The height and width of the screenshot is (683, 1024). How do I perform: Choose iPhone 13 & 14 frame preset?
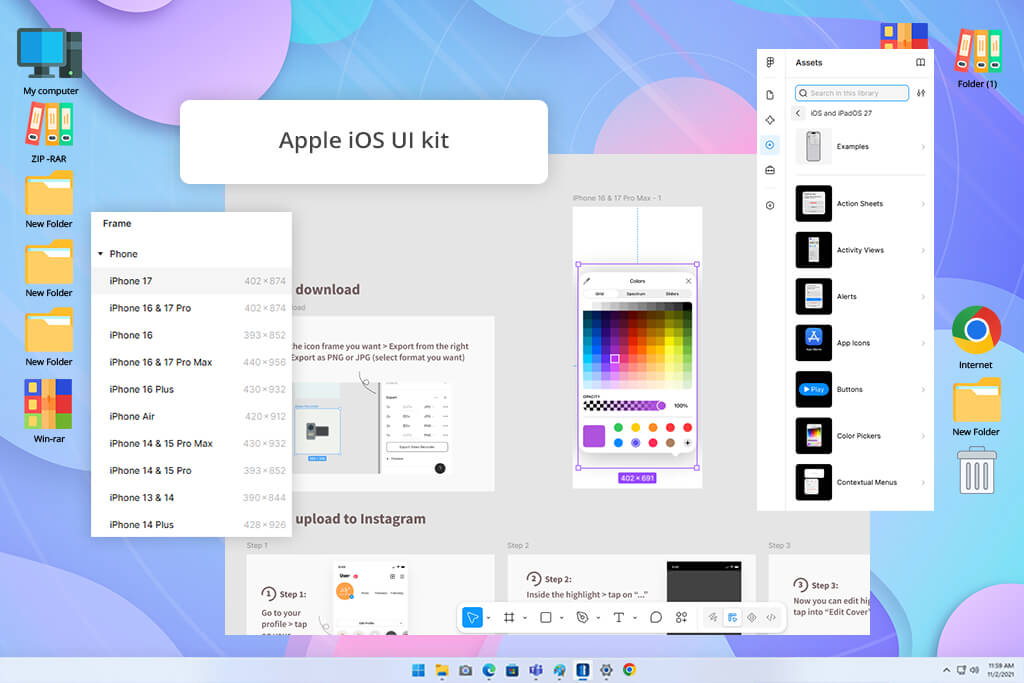(191, 498)
